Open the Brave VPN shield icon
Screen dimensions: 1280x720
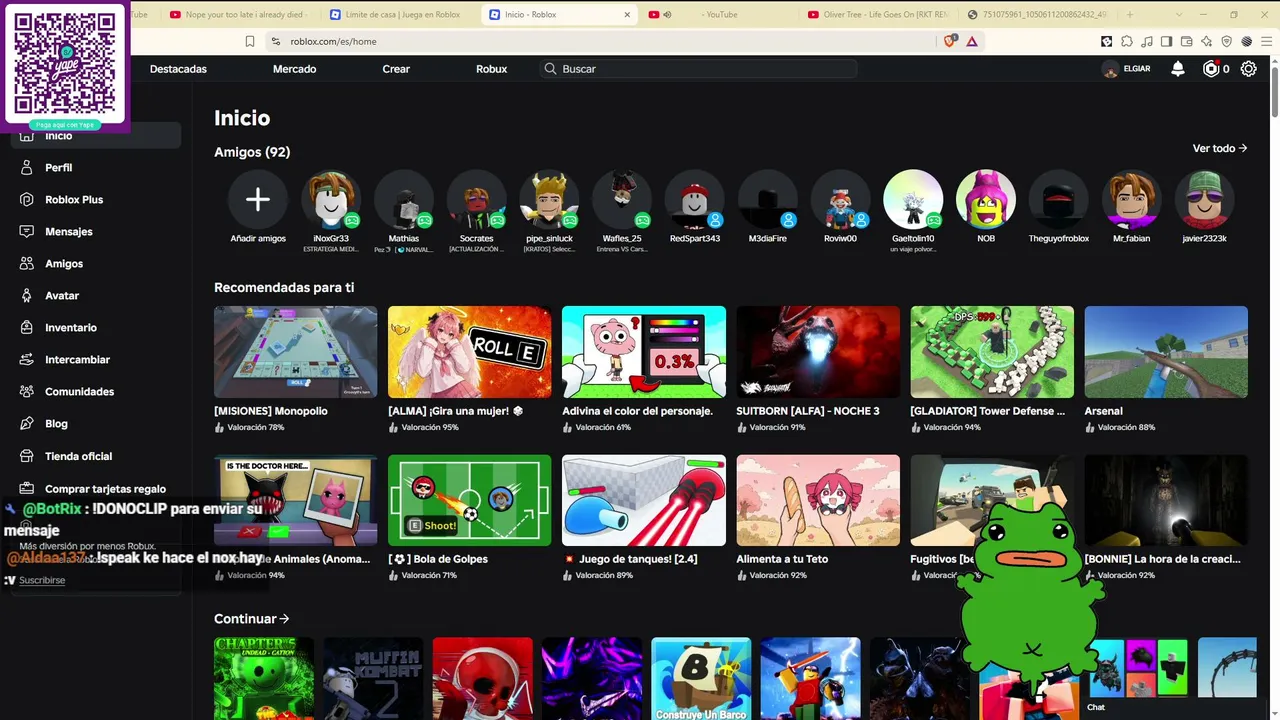pos(1227,41)
